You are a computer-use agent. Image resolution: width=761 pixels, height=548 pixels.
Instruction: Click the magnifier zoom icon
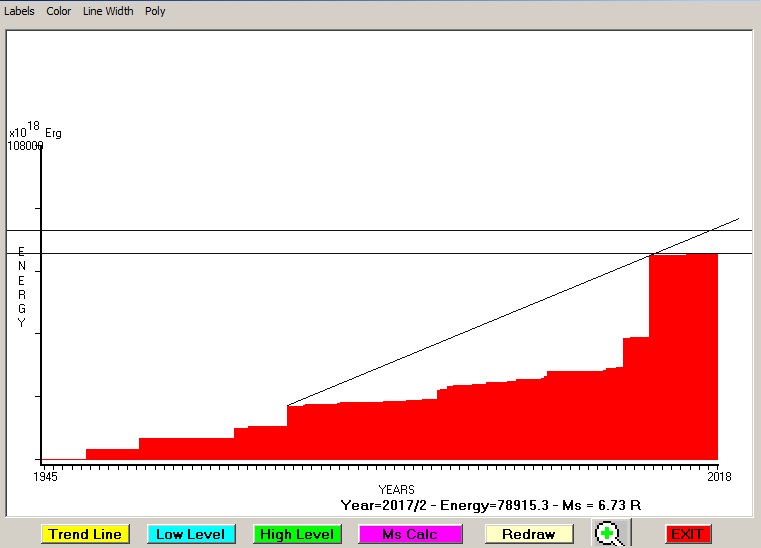coord(607,534)
